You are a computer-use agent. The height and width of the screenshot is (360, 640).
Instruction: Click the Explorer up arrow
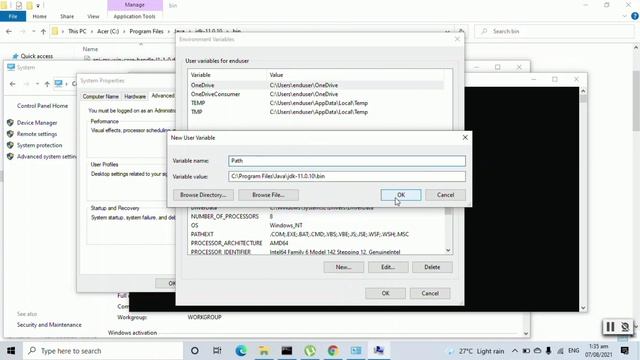tap(43, 31)
